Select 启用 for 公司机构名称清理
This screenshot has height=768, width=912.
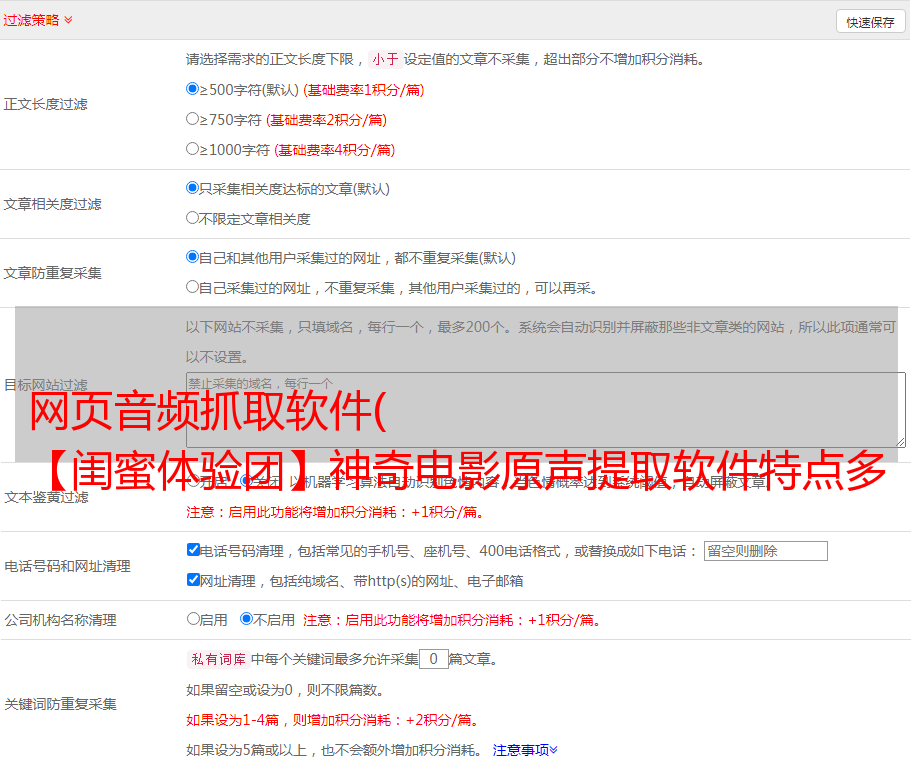point(193,619)
